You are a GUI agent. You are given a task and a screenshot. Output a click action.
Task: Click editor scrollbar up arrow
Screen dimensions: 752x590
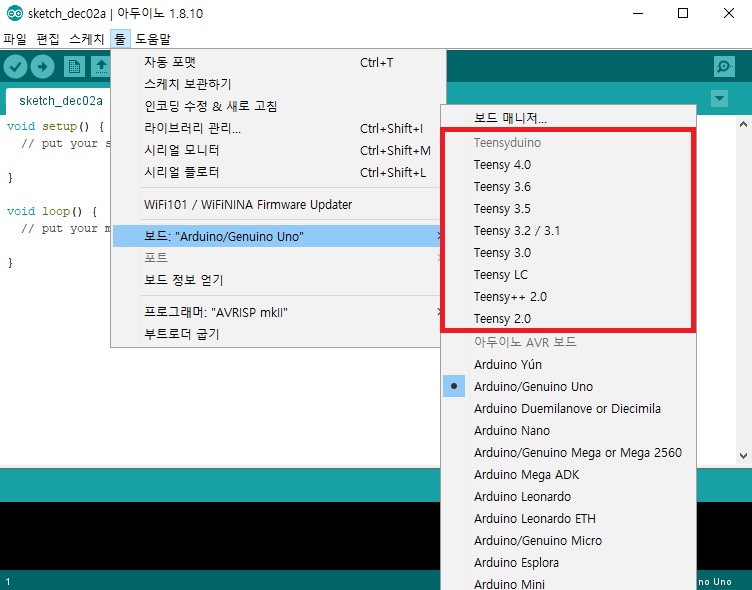coord(743,124)
